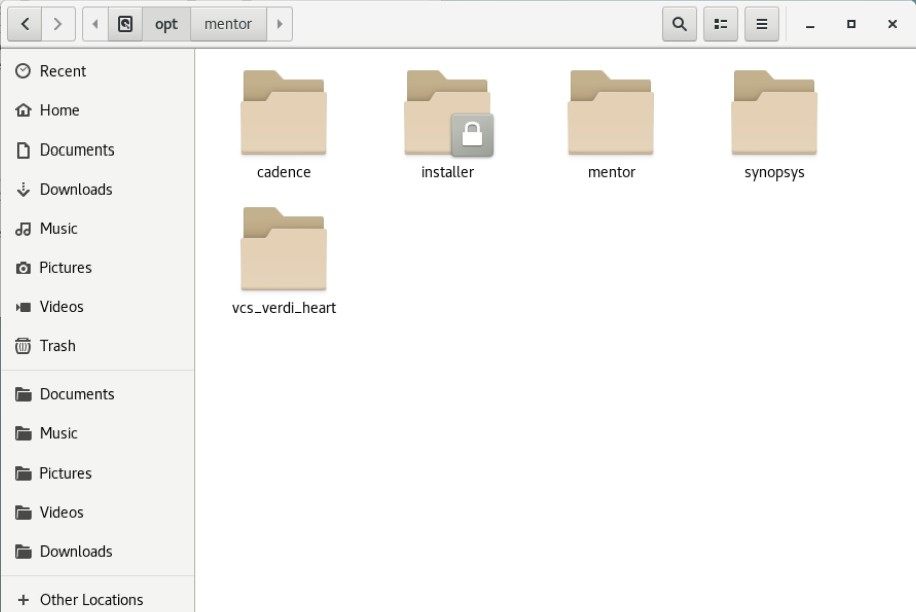Open Music with the note icon
This screenshot has height=612, width=916.
(98, 228)
